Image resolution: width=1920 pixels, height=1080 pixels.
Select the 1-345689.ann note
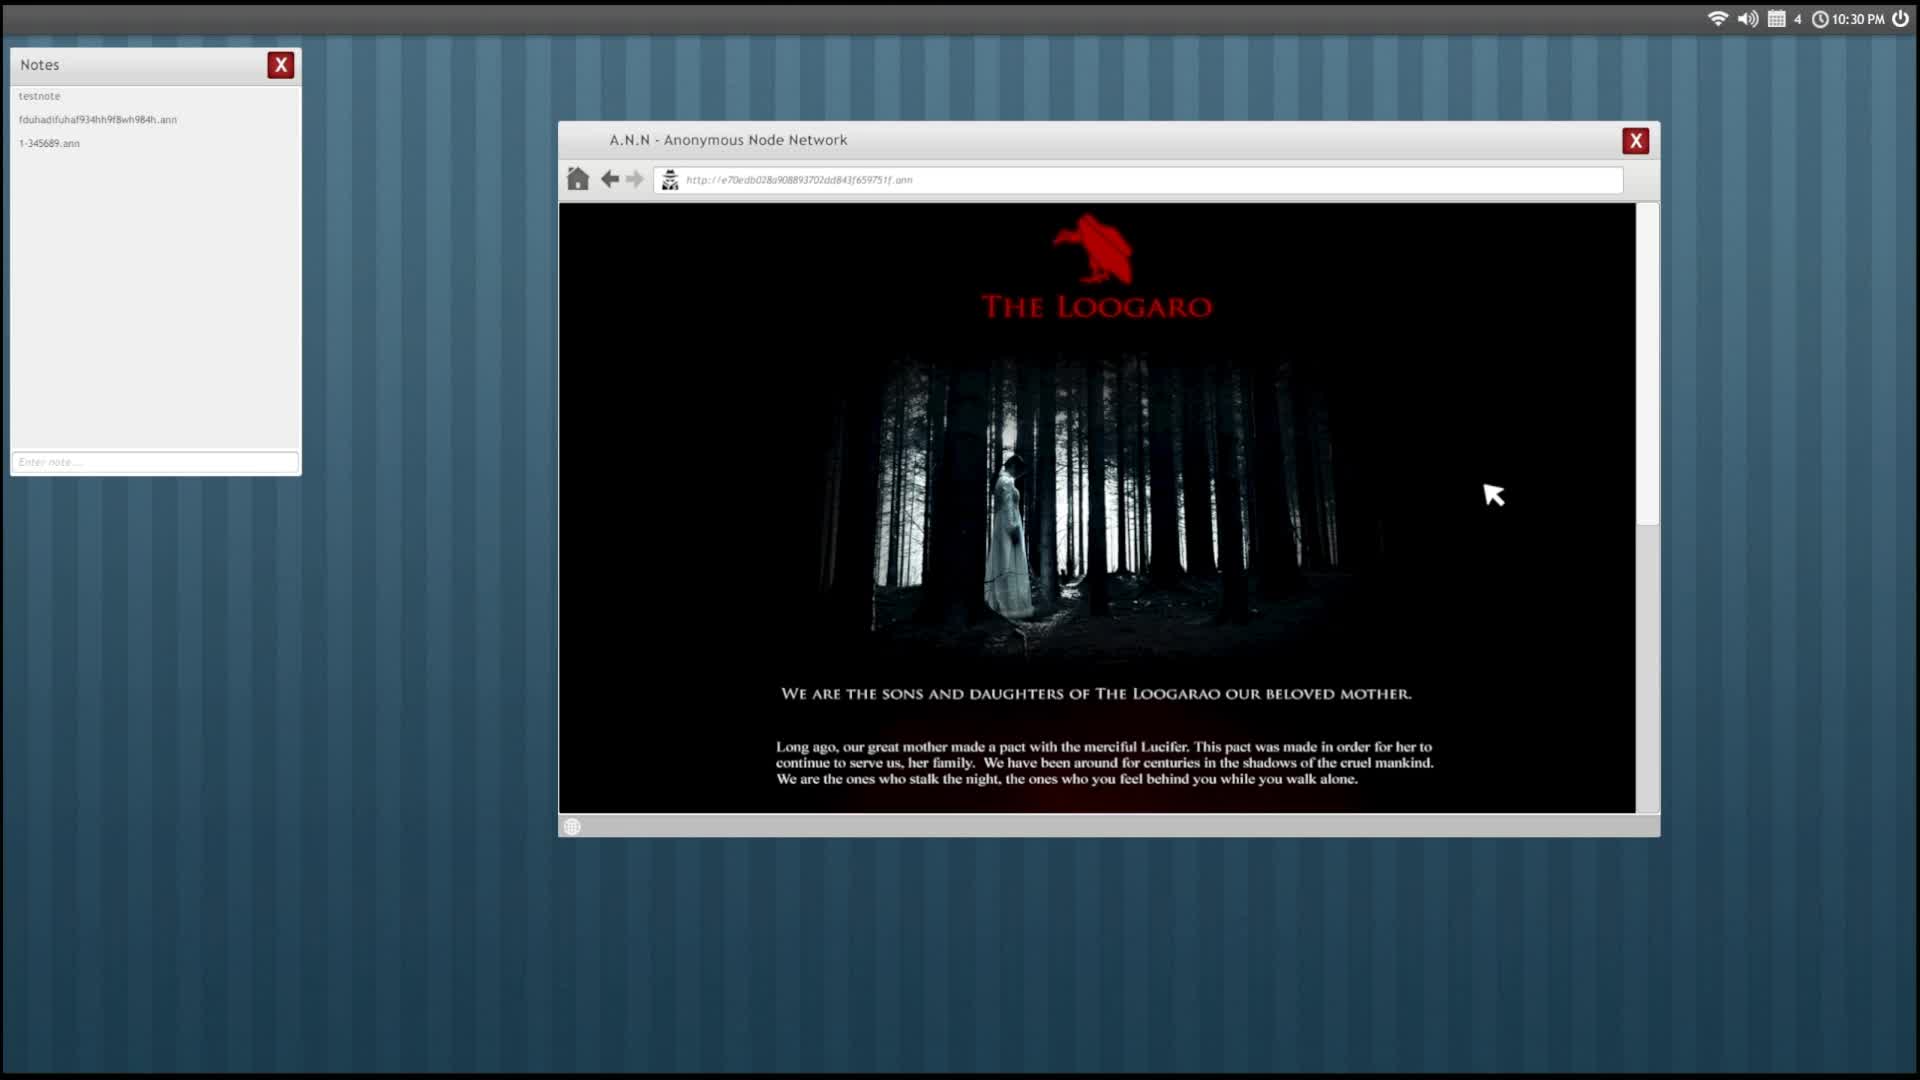coord(50,144)
